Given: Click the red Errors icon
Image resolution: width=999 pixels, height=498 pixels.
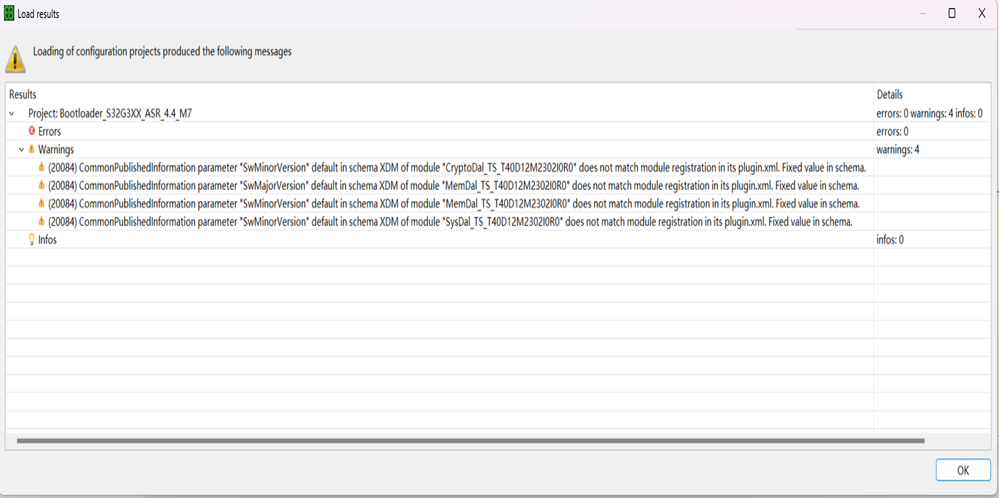Looking at the screenshot, I should click(32, 131).
